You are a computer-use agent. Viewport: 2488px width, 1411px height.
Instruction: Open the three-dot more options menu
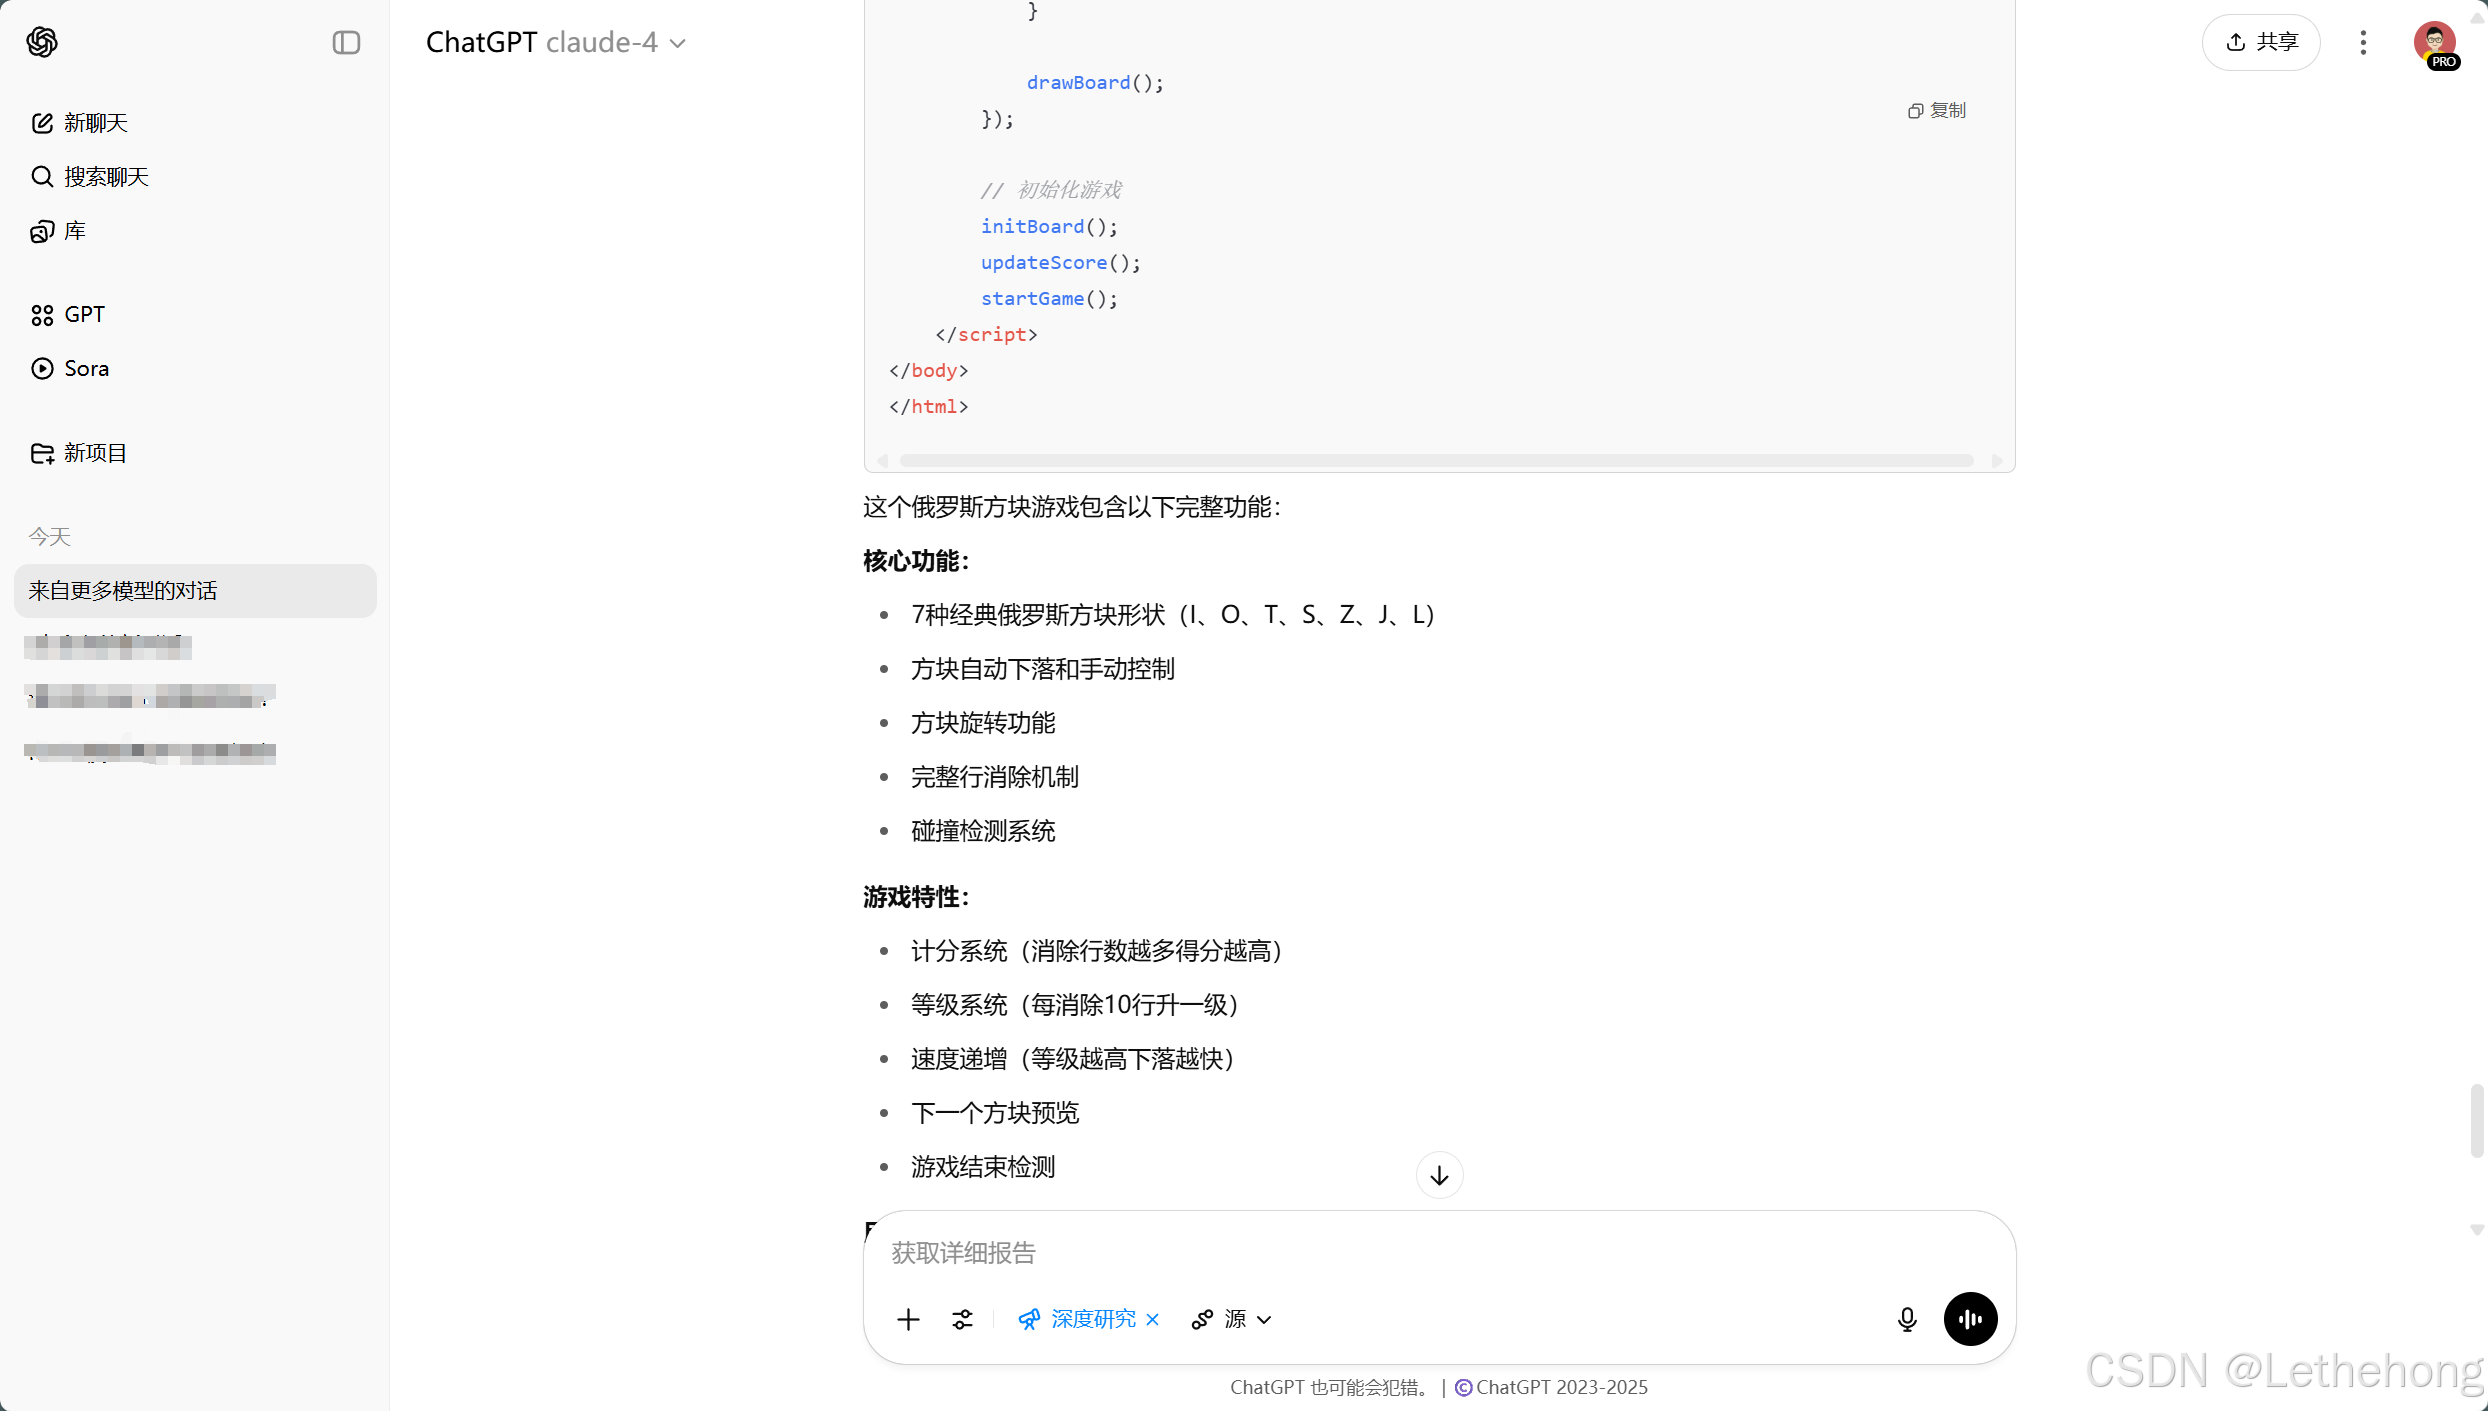pos(2363,42)
